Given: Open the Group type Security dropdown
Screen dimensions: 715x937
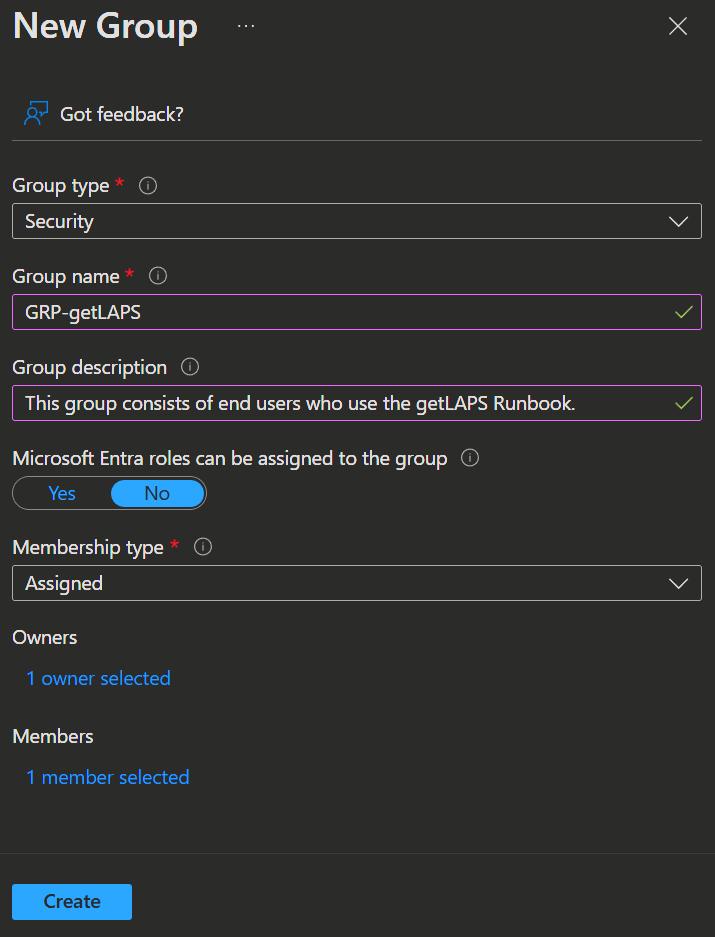Looking at the screenshot, I should (340, 222).
